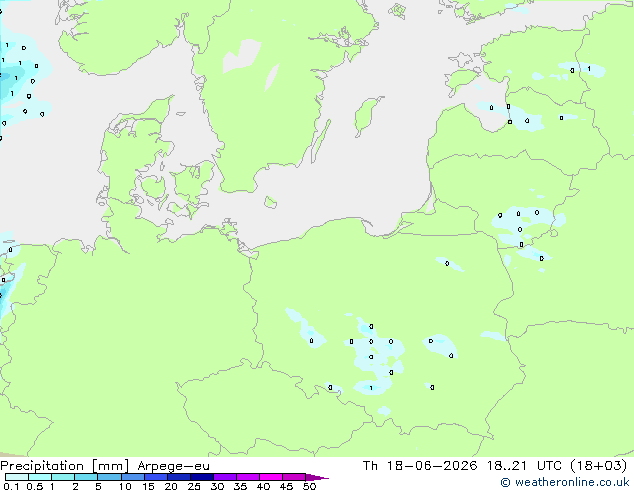Image resolution: width=634 pixels, height=490 pixels.
Task: Click the 0.1–0.5 mm palest legend swatch
Action: pyautogui.click(x=17, y=477)
